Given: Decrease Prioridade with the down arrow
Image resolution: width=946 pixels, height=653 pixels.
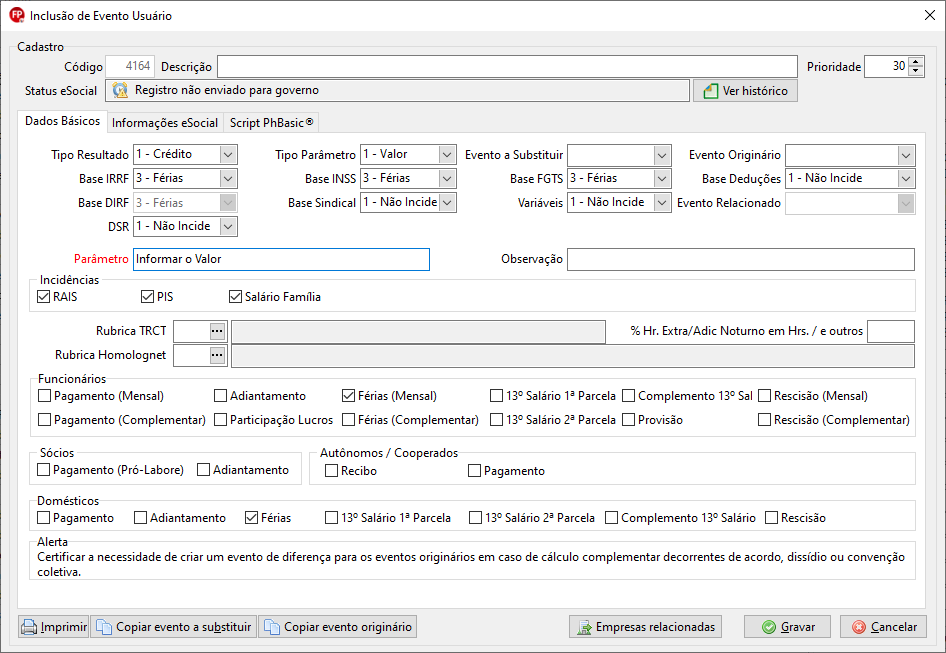Looking at the screenshot, I should [916, 71].
